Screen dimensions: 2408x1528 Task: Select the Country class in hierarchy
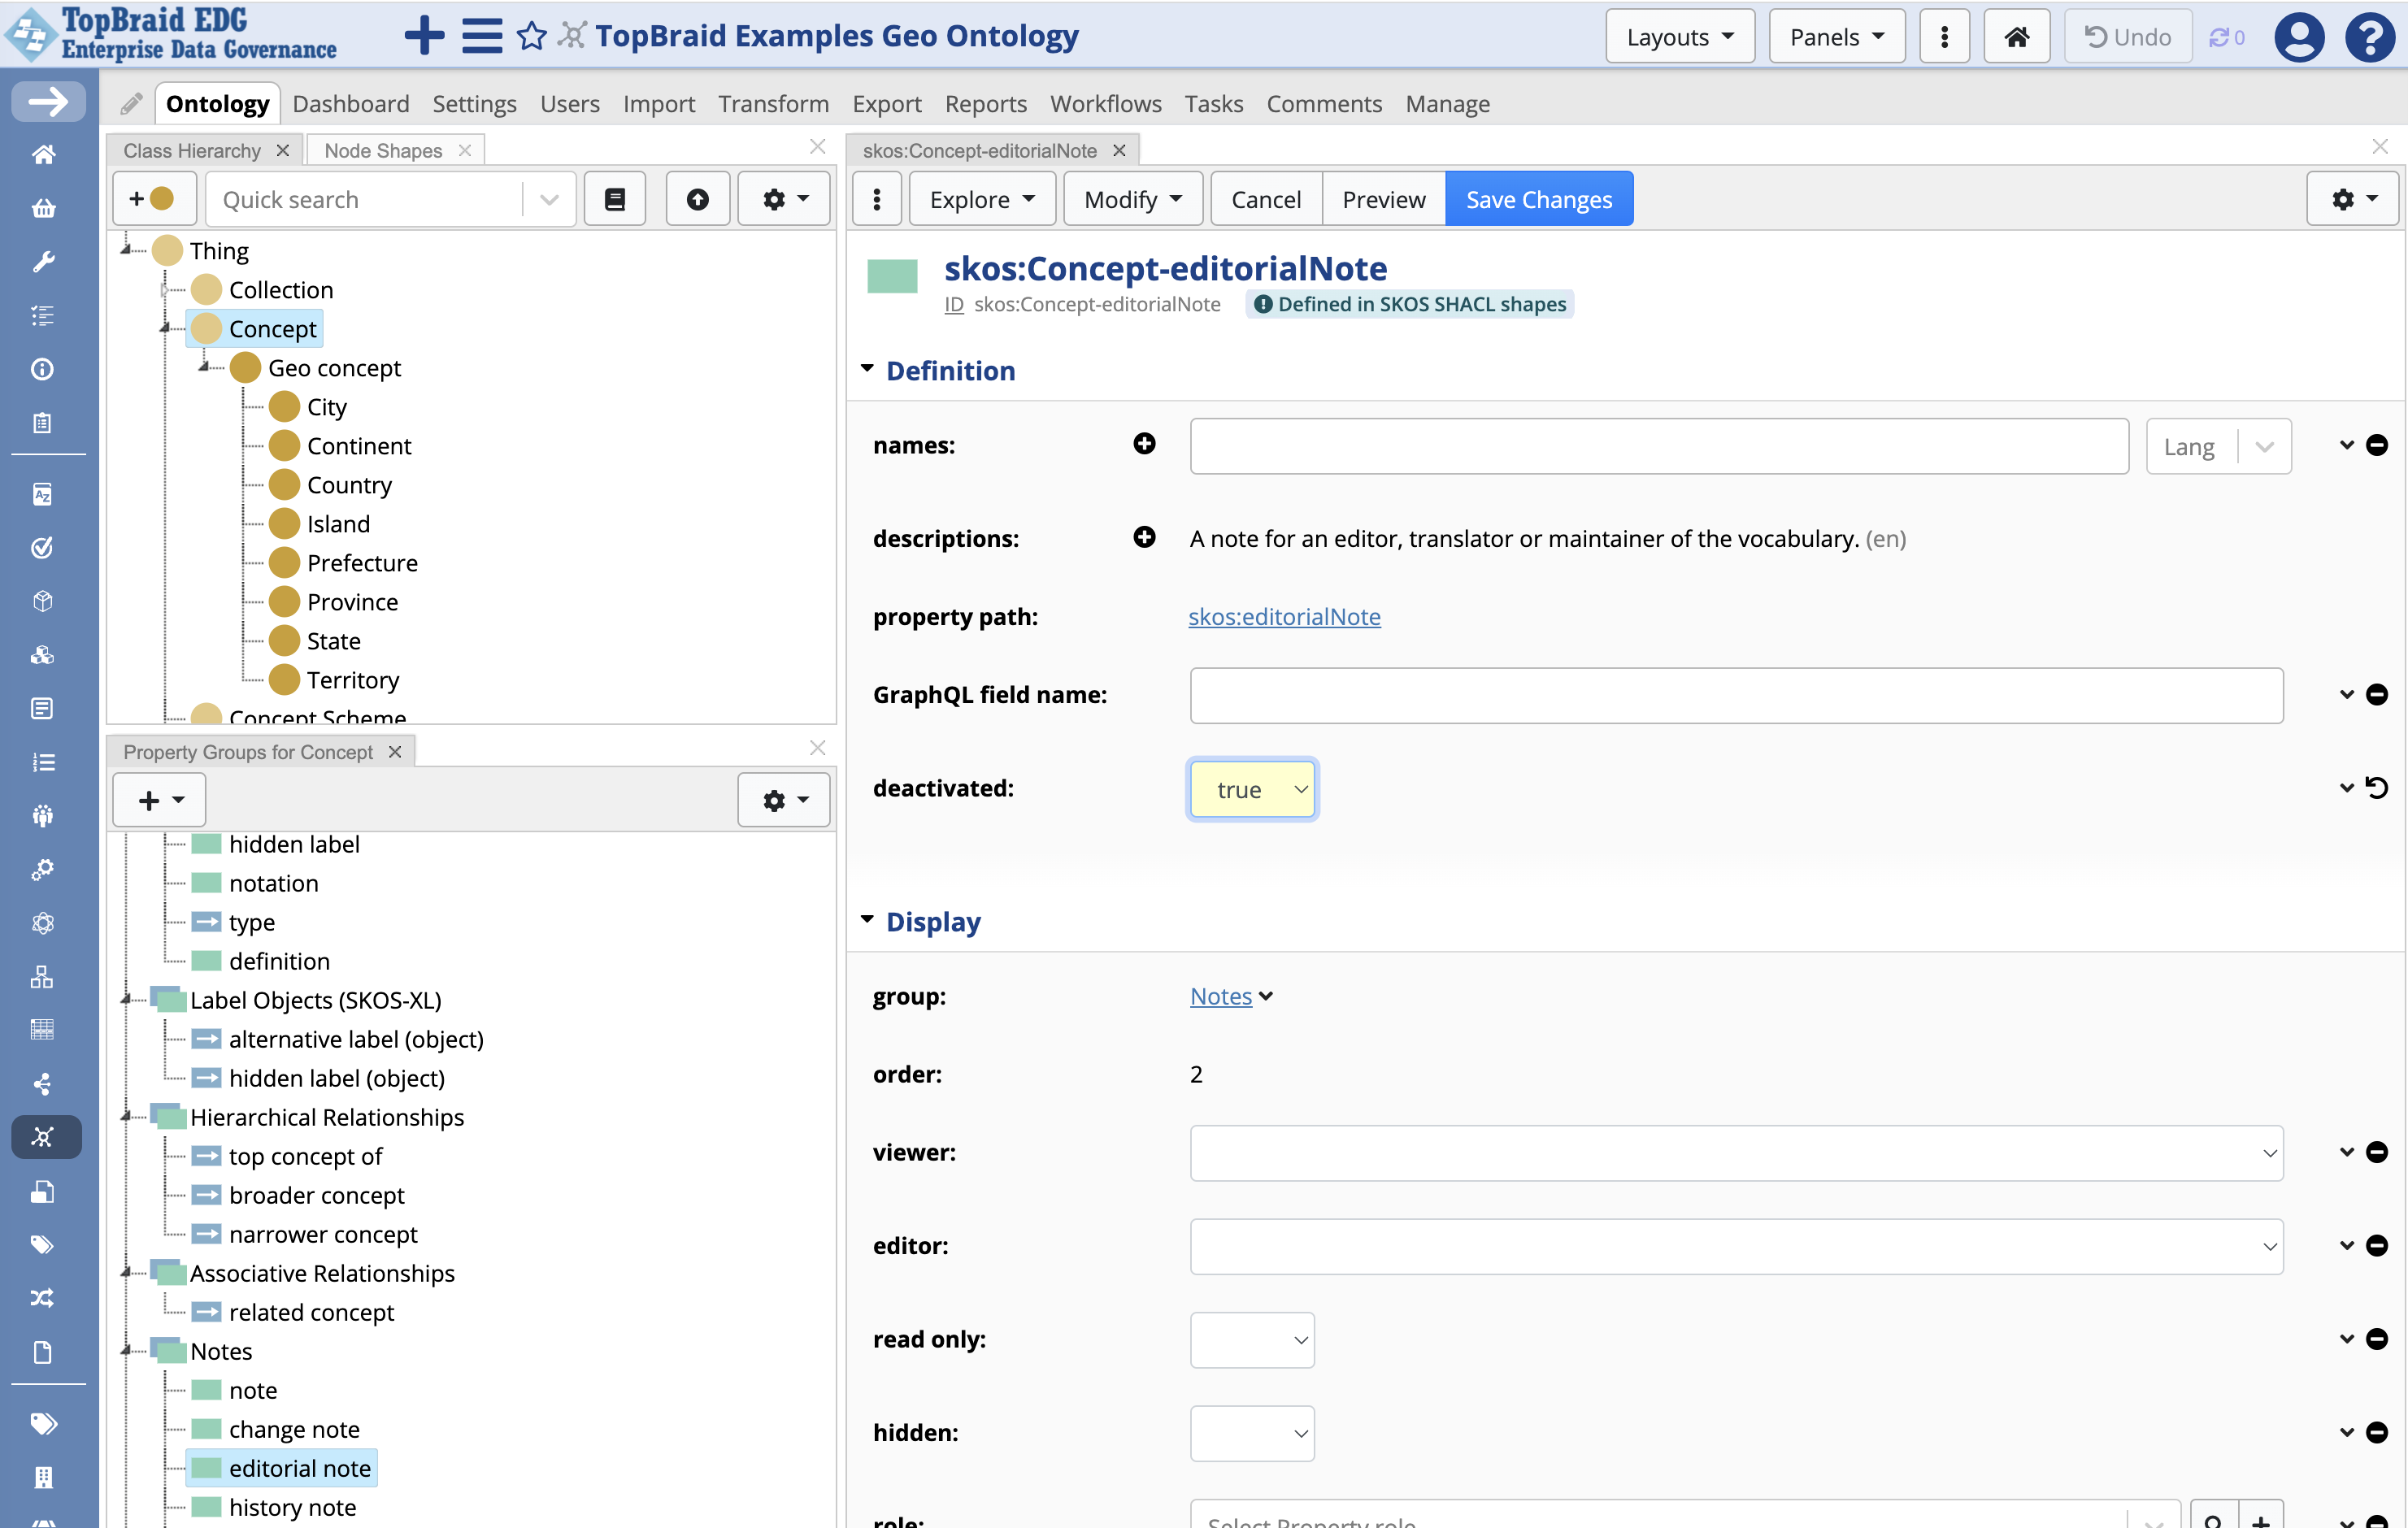[349, 485]
